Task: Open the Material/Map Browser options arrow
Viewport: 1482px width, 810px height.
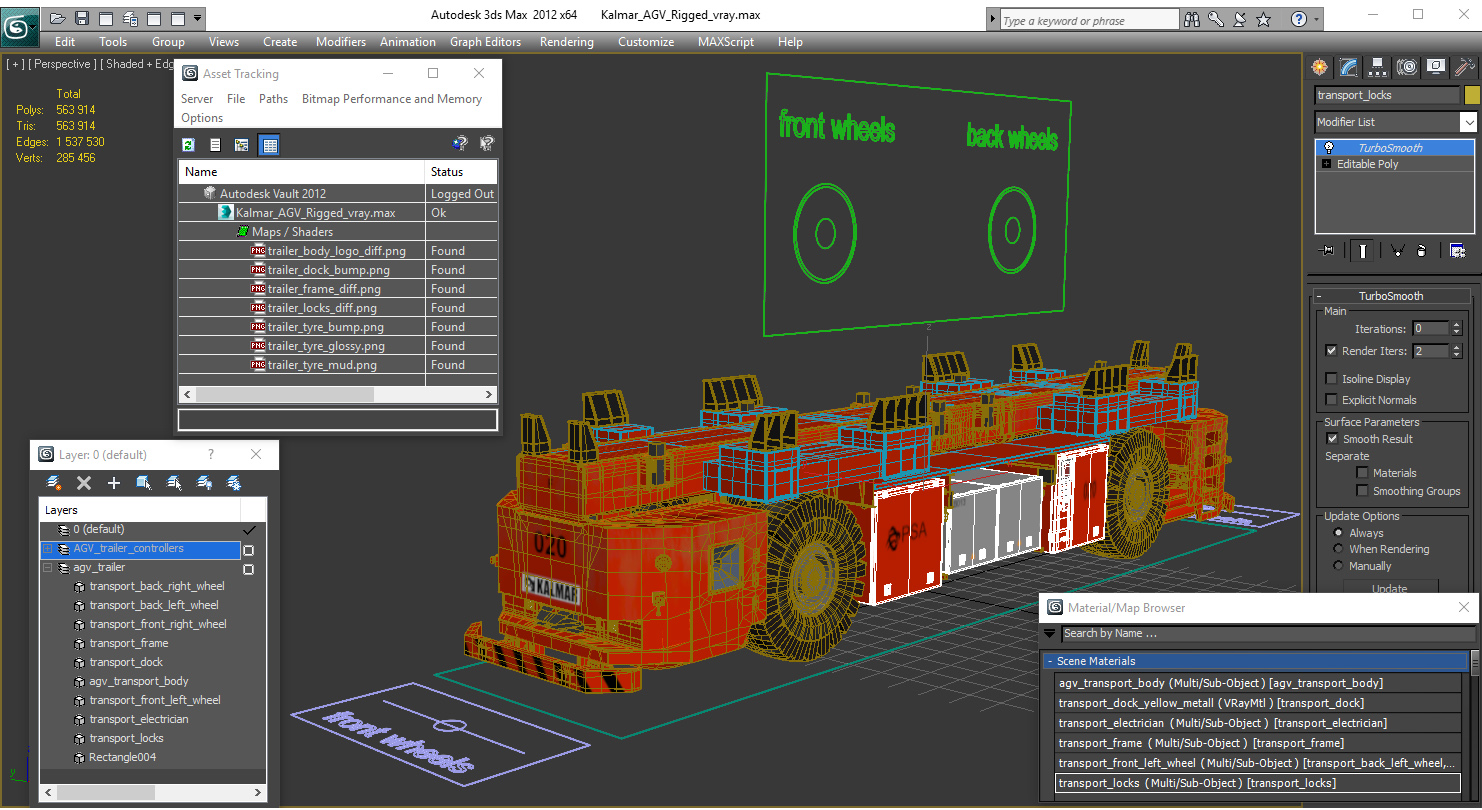Action: click(x=1050, y=633)
